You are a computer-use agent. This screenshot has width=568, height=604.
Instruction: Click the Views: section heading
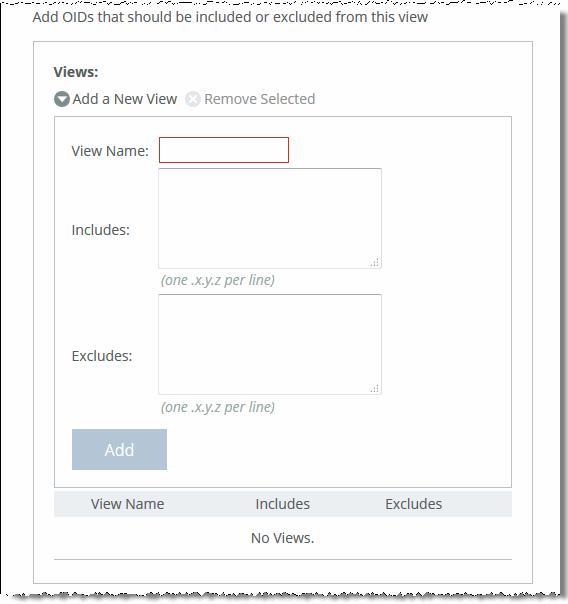(x=76, y=72)
